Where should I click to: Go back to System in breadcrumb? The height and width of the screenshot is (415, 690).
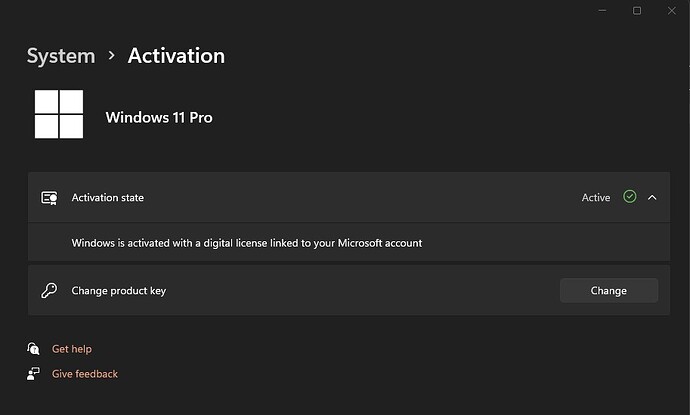point(61,56)
